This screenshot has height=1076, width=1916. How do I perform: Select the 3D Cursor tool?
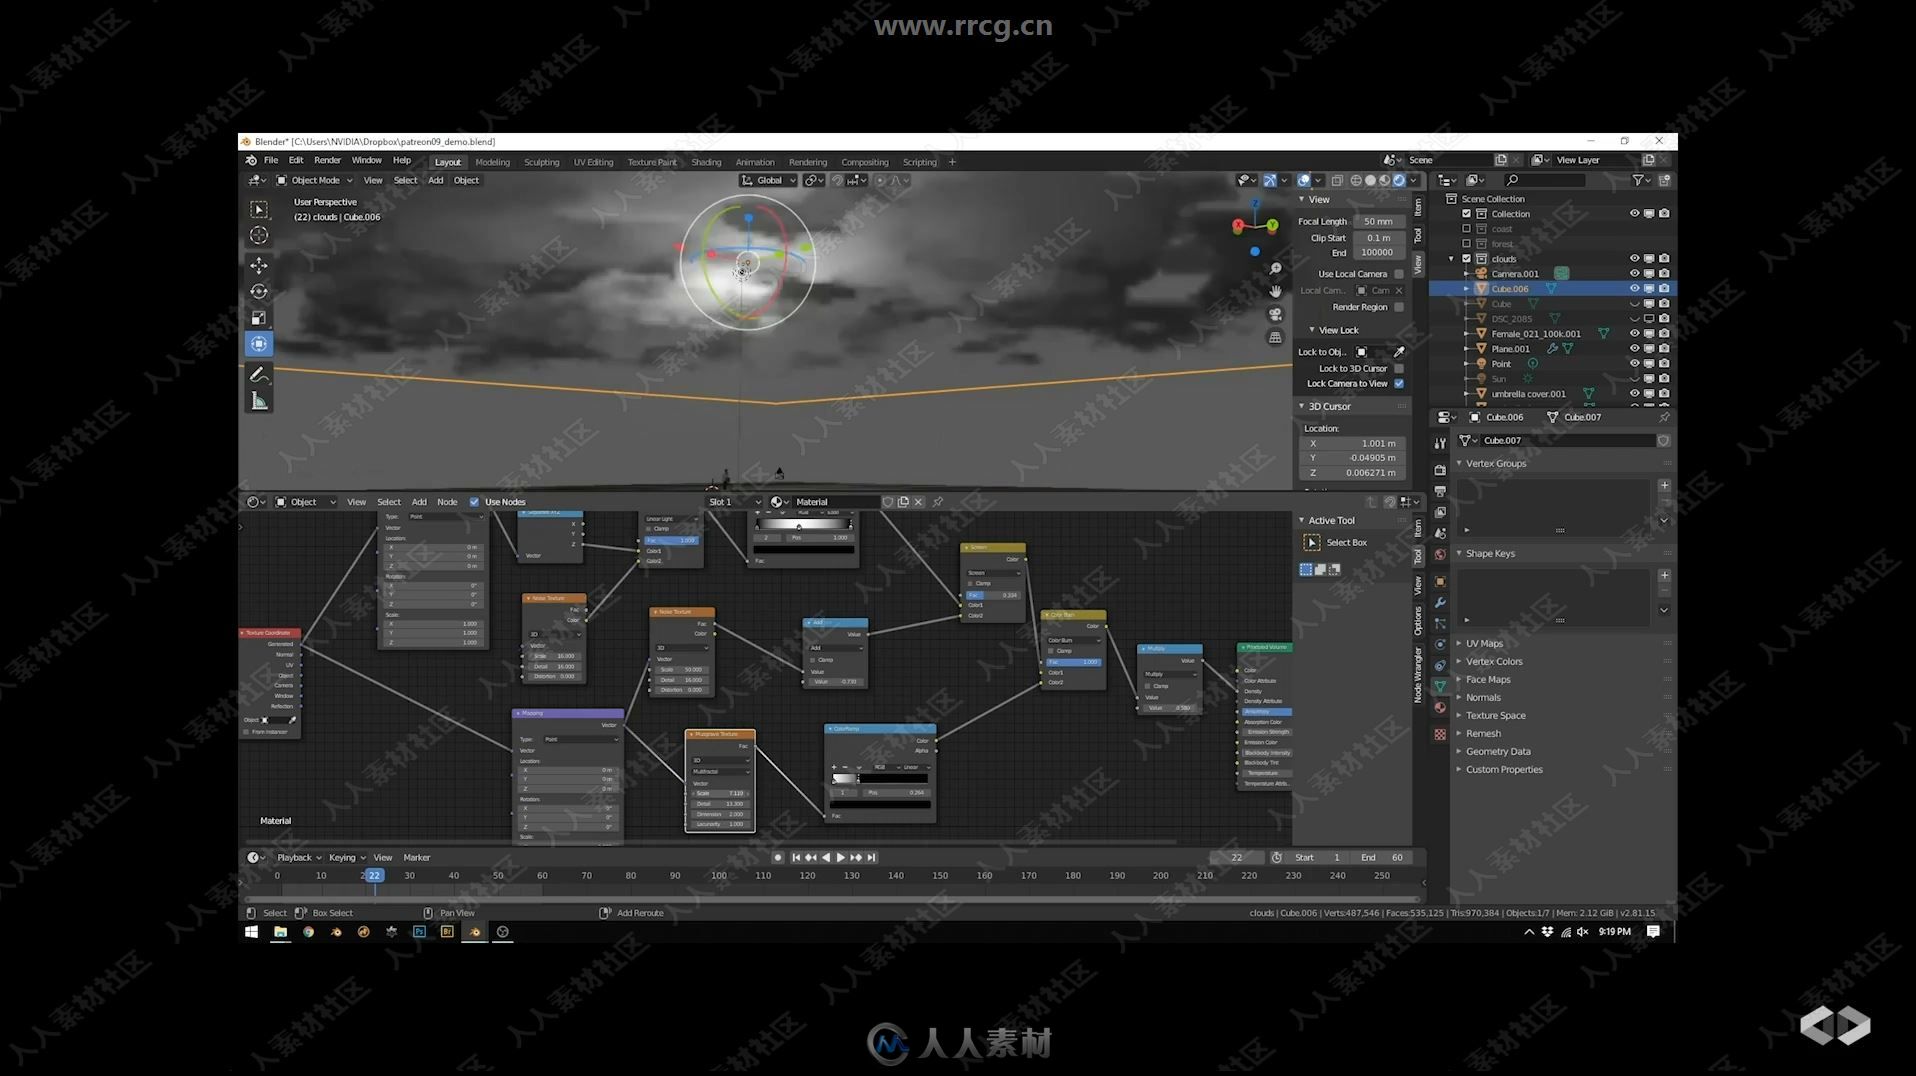259,235
